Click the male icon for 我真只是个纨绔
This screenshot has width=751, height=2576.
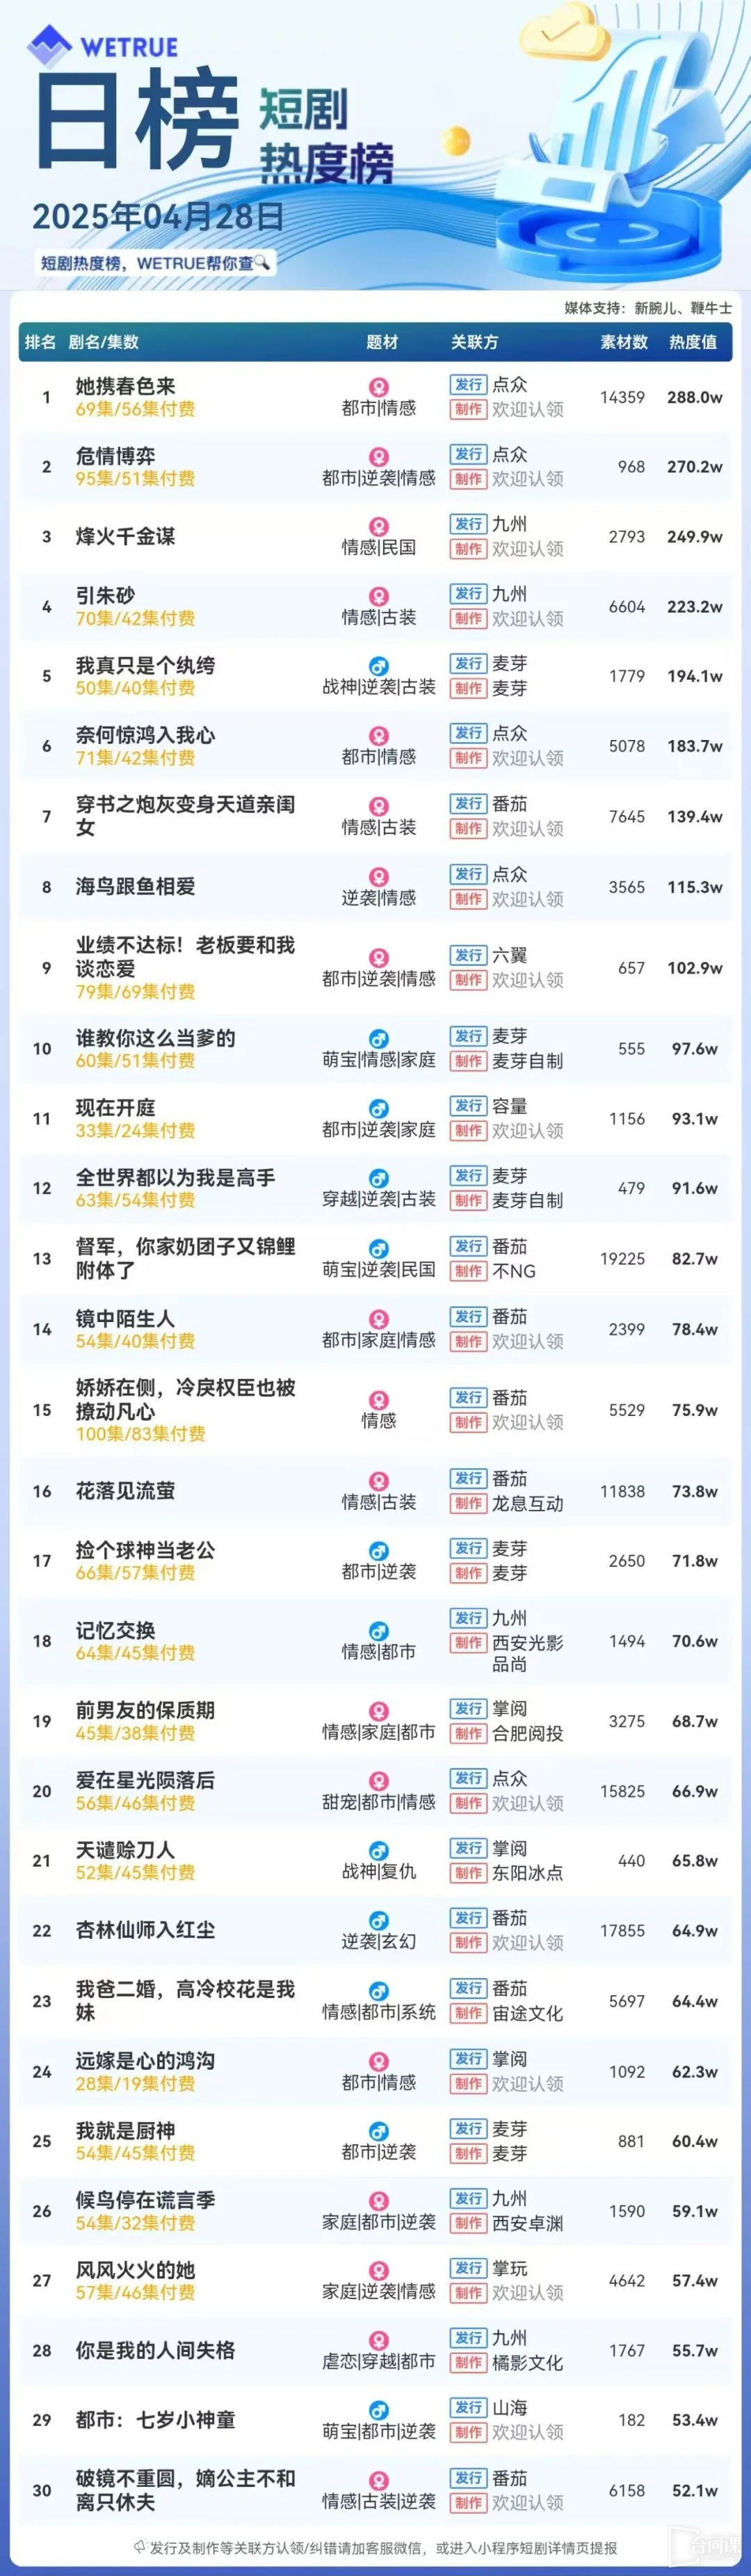[x=379, y=666]
